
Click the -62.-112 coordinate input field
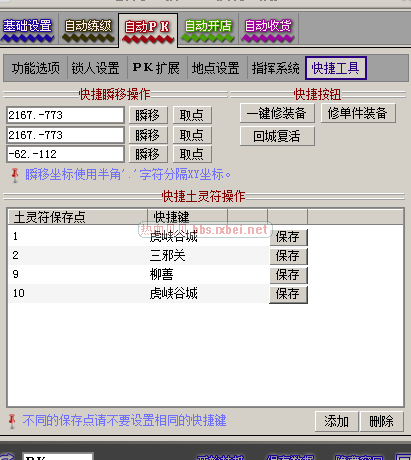(65, 154)
